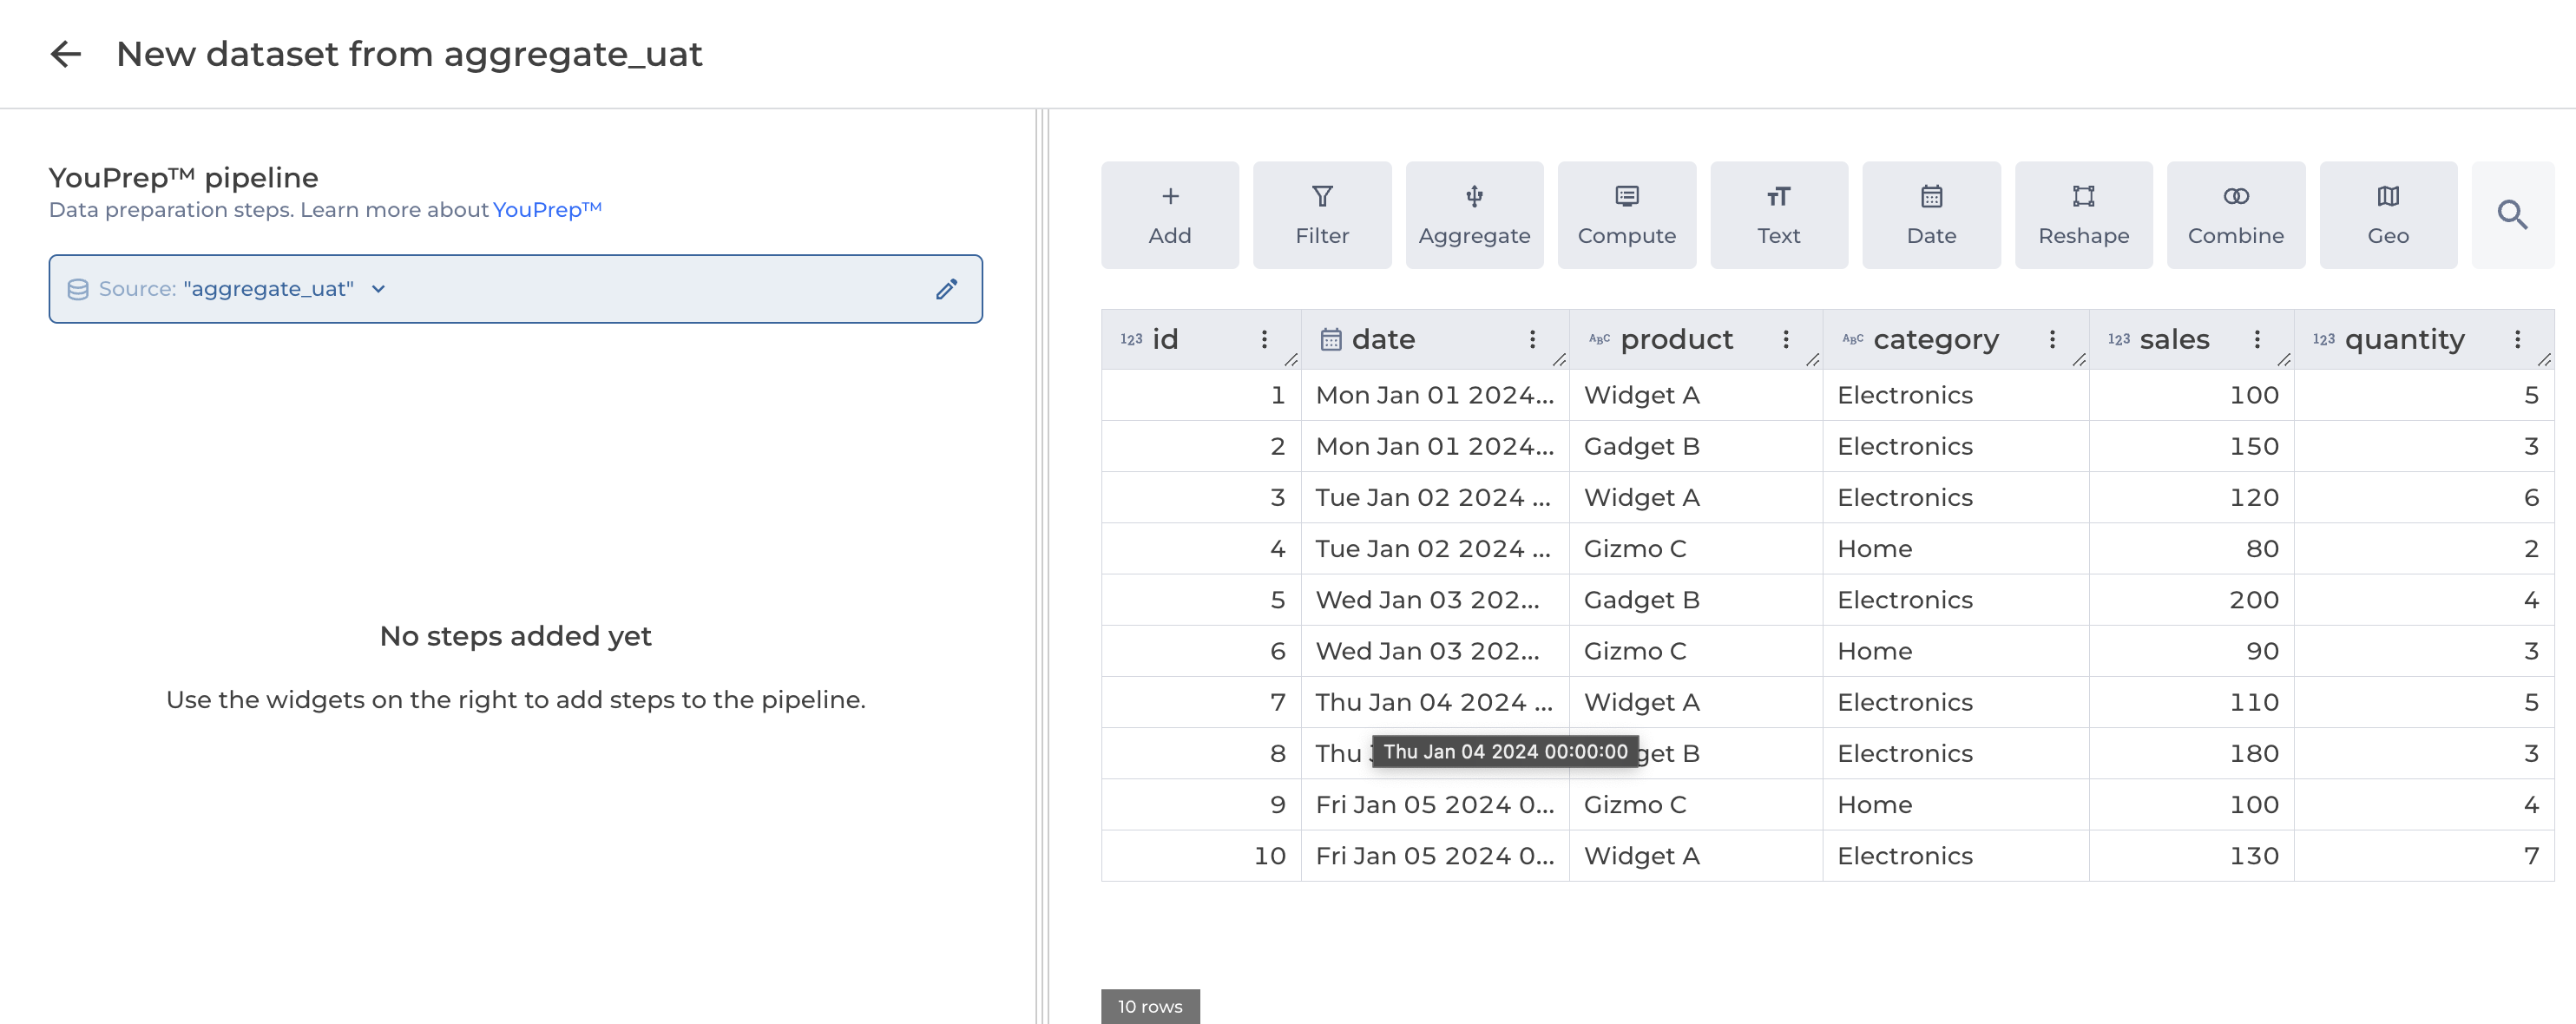The width and height of the screenshot is (2576, 1024).
Task: Open the Combine widget
Action: [x=2236, y=215]
